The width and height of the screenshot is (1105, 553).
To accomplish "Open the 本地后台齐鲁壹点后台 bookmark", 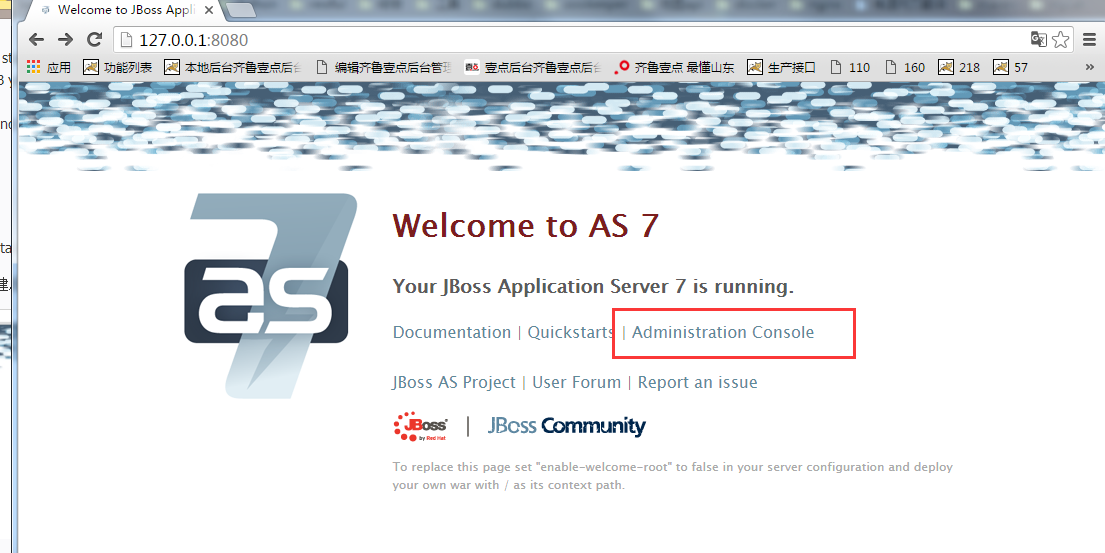I will point(233,67).
